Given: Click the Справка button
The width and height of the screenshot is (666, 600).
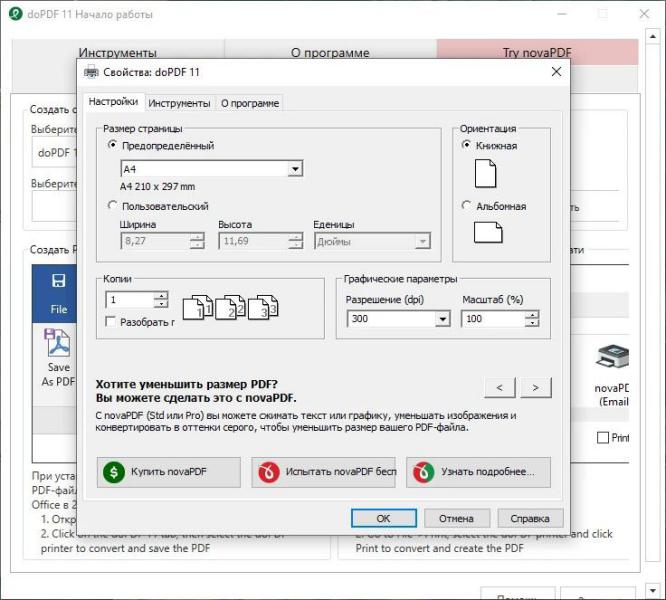Looking at the screenshot, I should [530, 518].
